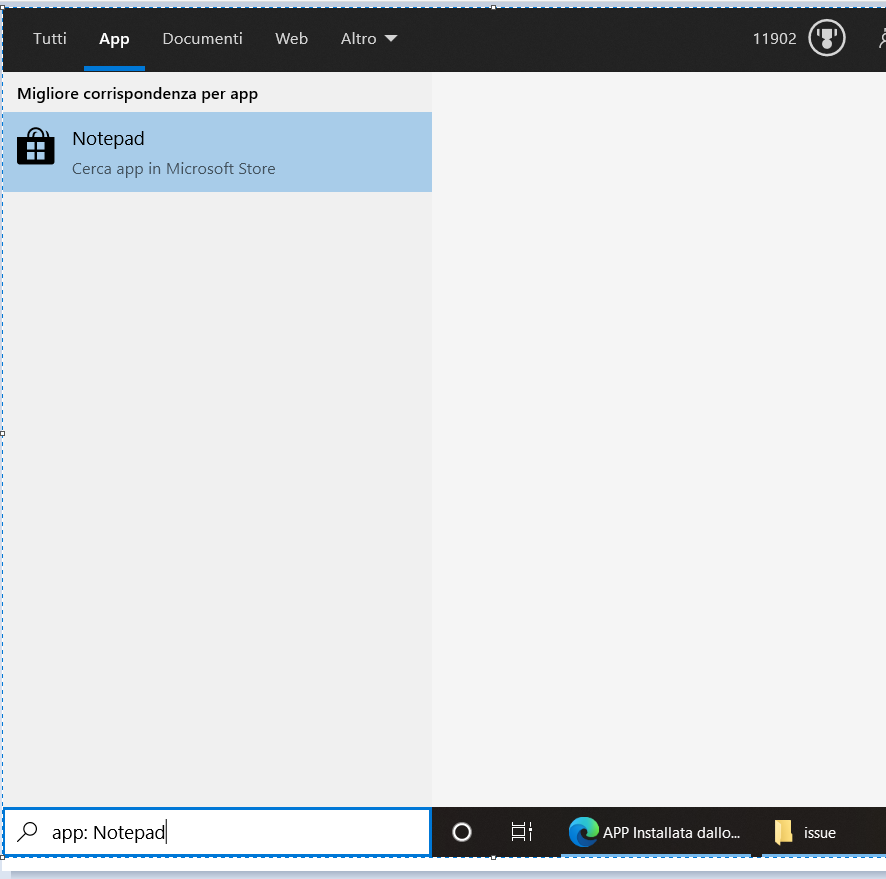This screenshot has height=879, width=886.
Task: Expand the Altro dropdown filter
Action: pyautogui.click(x=369, y=38)
